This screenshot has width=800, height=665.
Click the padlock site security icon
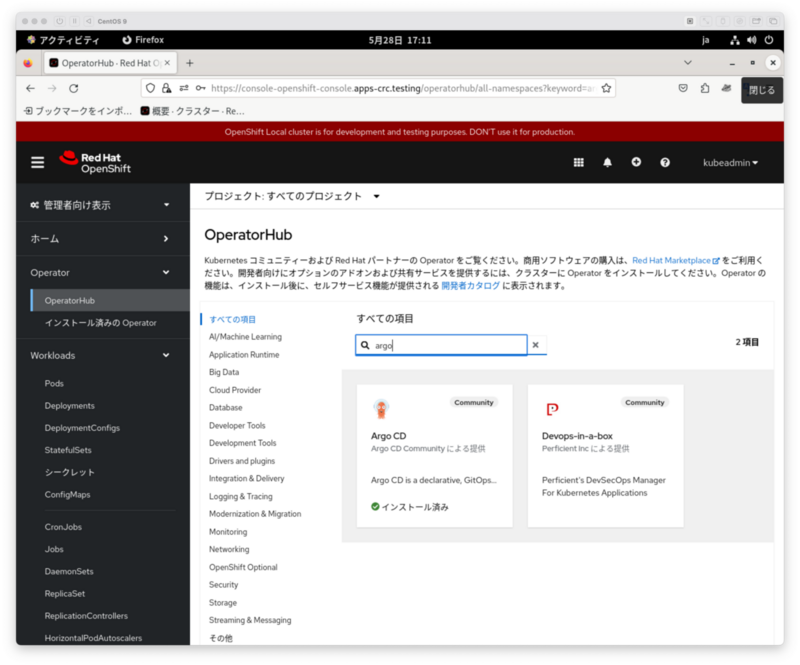click(x=166, y=88)
